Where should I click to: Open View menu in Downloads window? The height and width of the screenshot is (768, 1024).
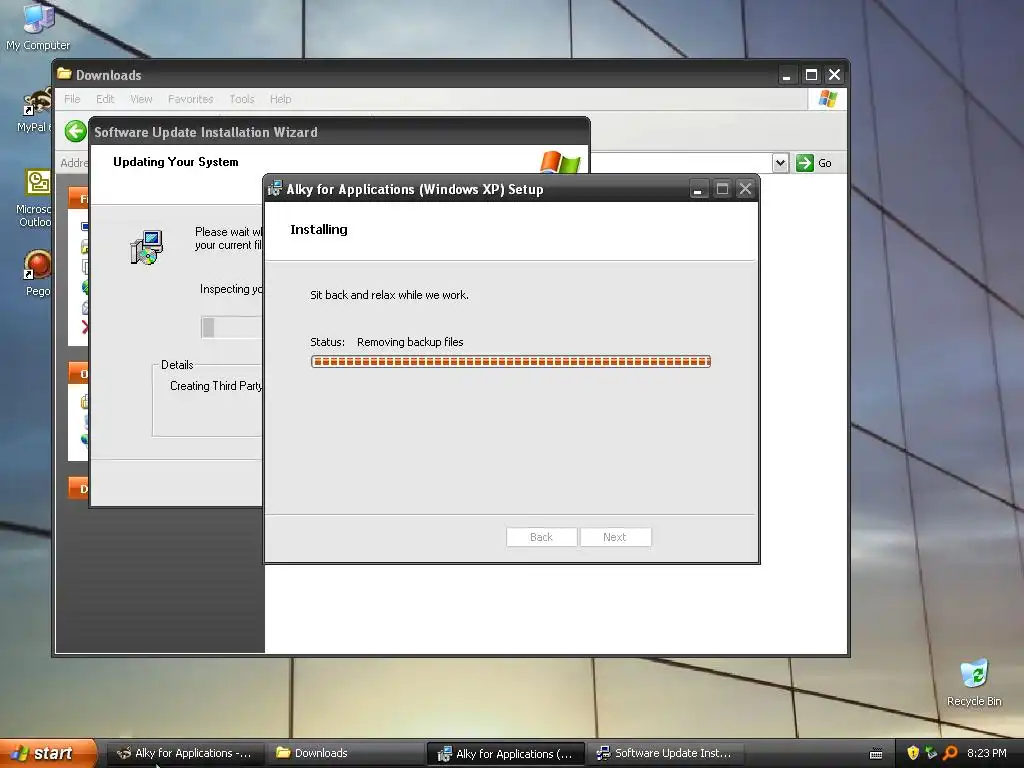point(141,99)
